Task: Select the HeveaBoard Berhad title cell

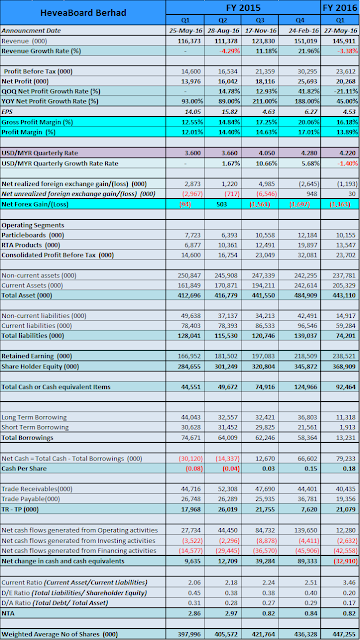Action: click(x=83, y=13)
